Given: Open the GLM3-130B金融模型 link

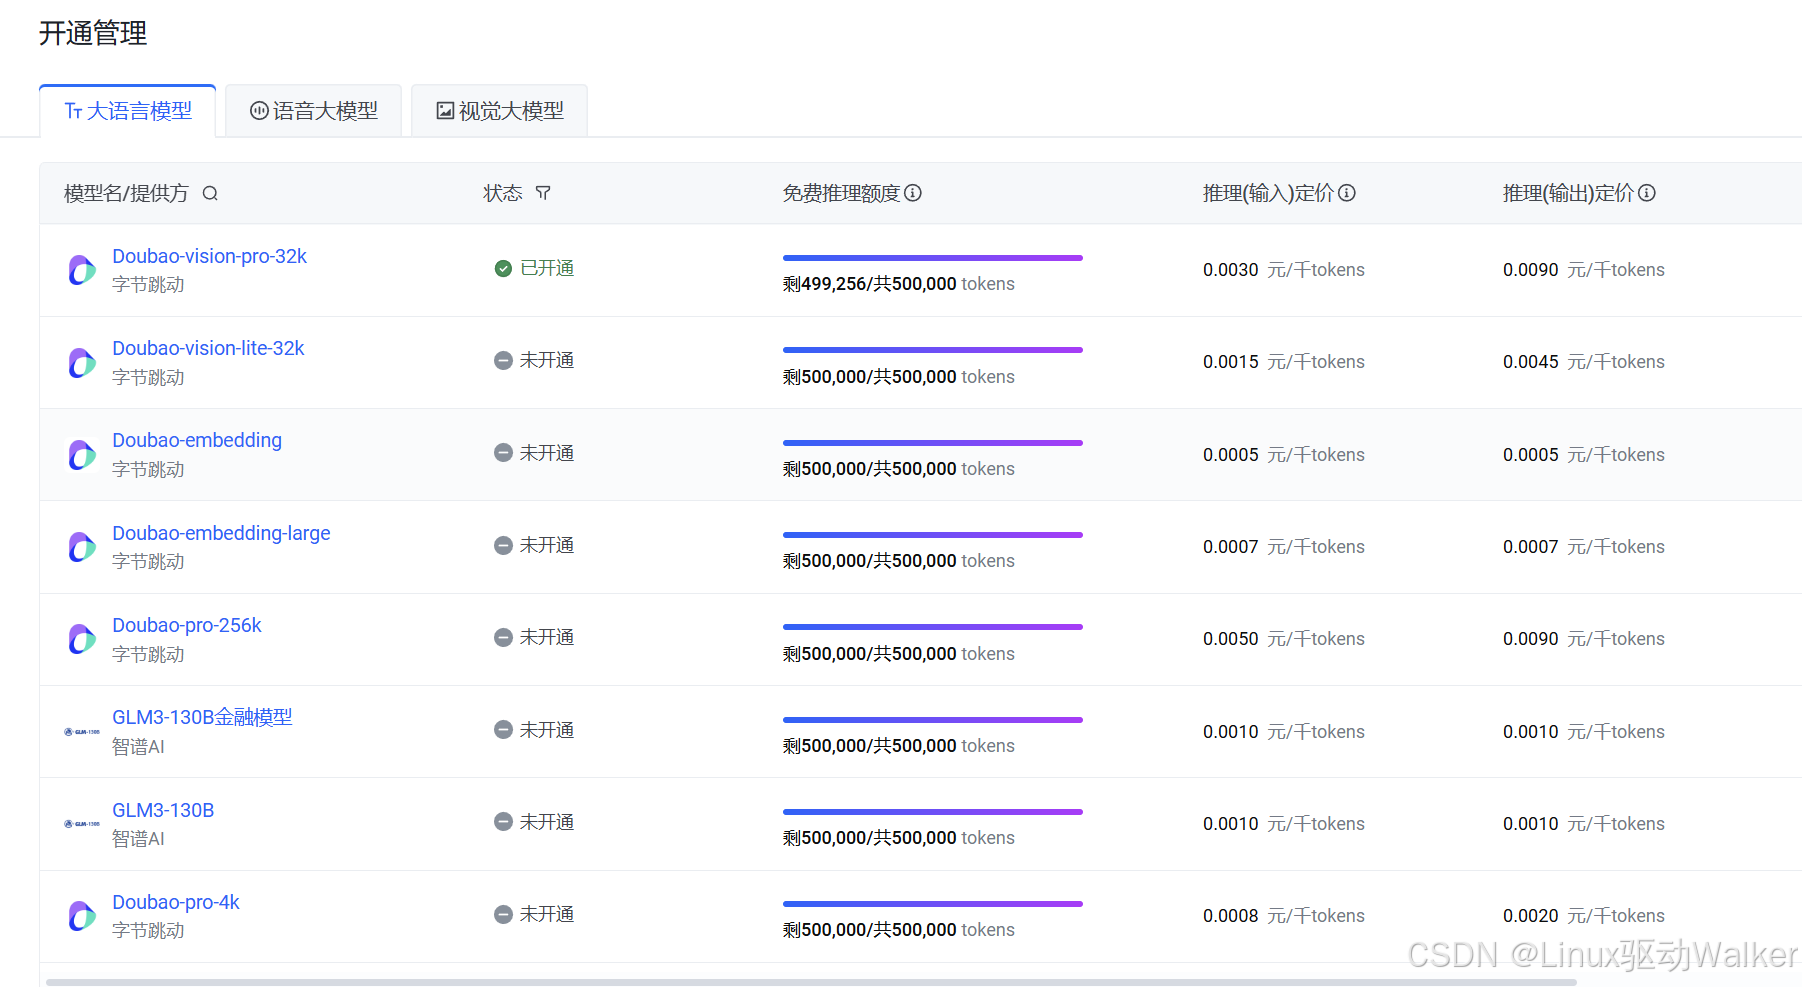Looking at the screenshot, I should click(202, 717).
